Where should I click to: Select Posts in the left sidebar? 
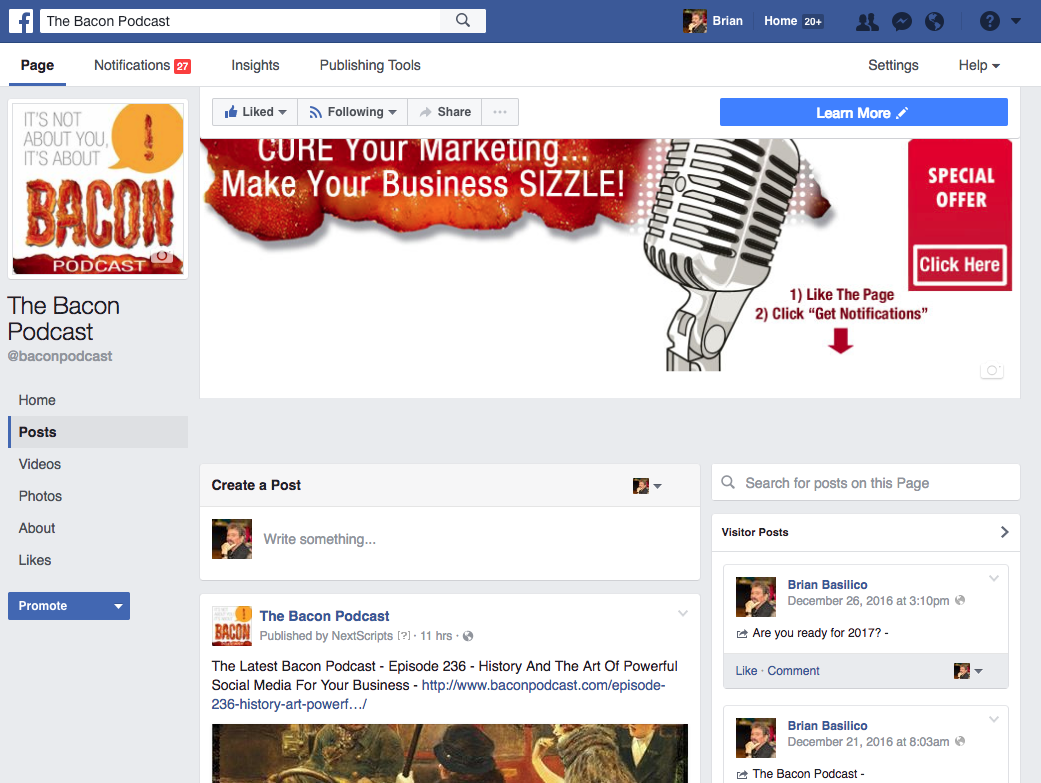pos(98,432)
